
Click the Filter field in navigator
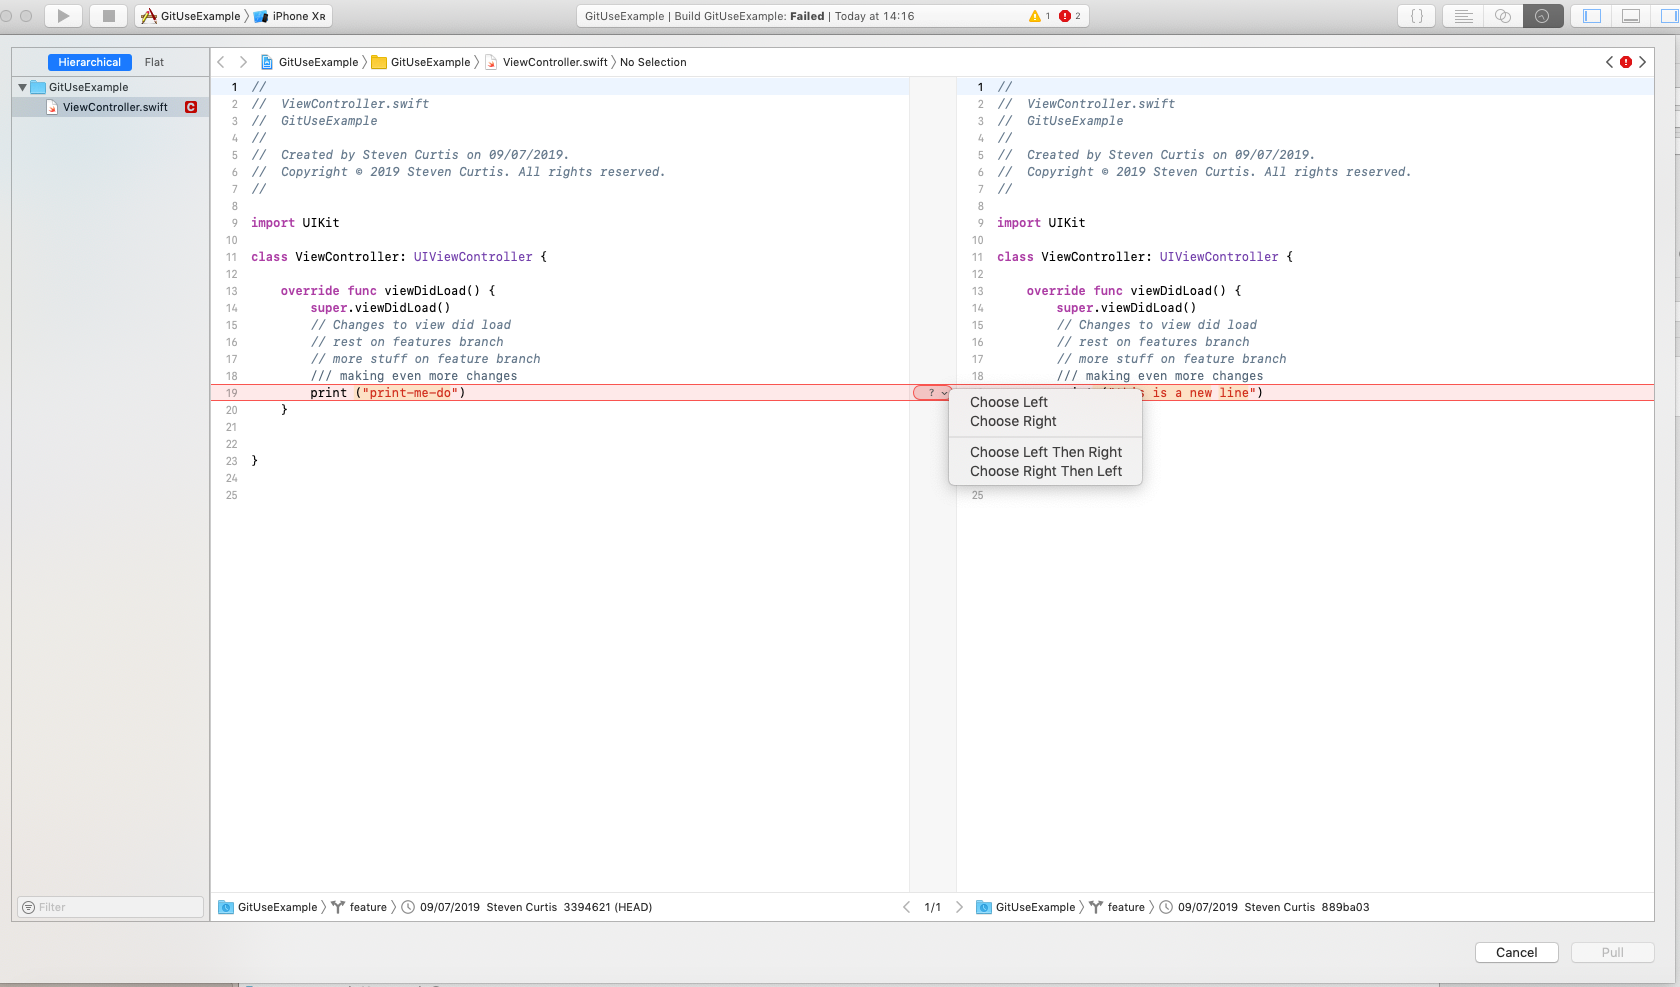tap(111, 907)
